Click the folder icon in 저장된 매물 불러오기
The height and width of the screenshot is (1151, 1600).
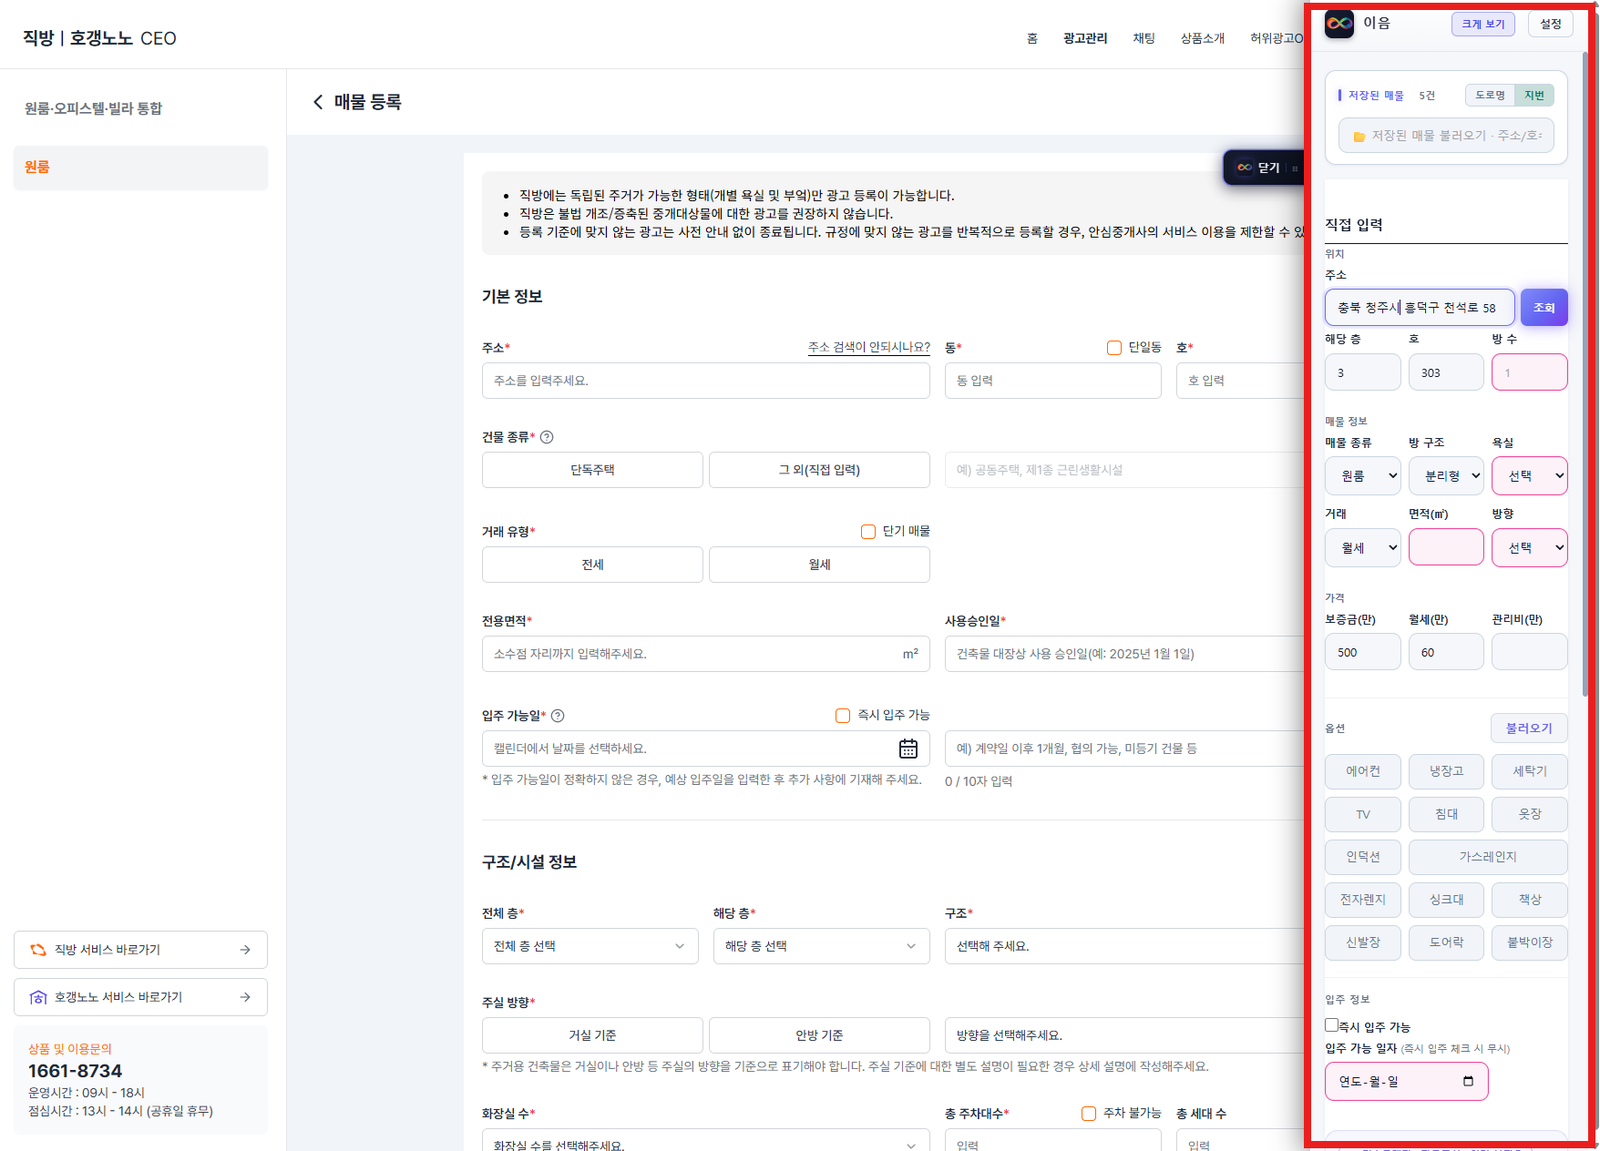point(1359,136)
